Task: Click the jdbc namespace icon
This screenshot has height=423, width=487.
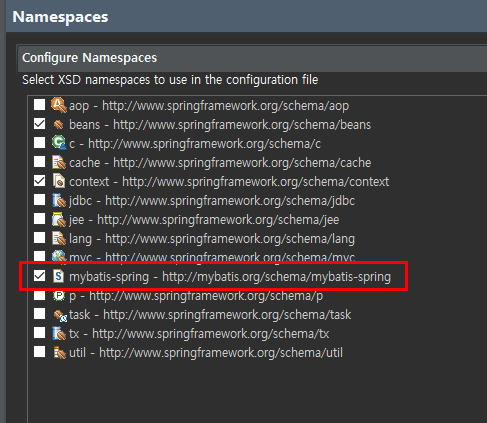Action: (x=59, y=200)
